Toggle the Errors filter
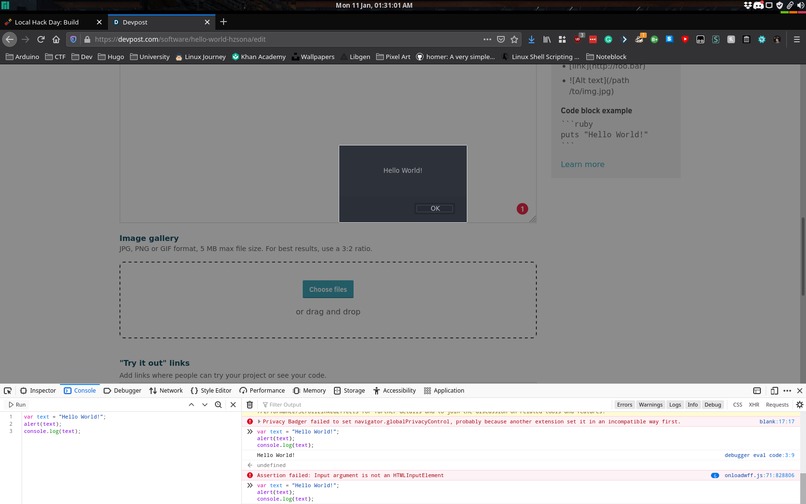Viewport: 806px width, 504px height. click(625, 405)
